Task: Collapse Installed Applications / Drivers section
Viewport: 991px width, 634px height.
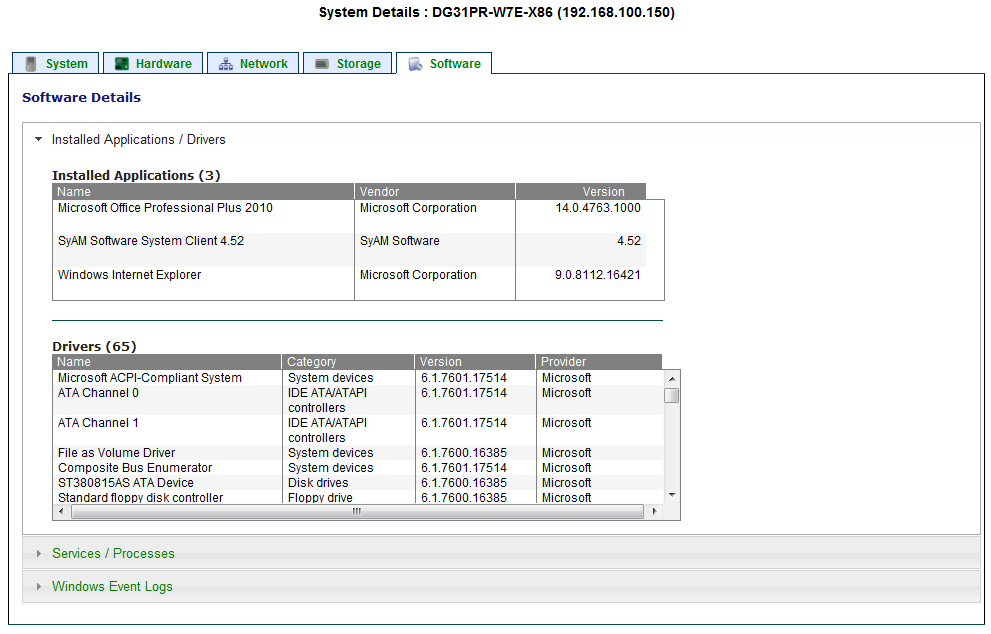Action: [138, 140]
